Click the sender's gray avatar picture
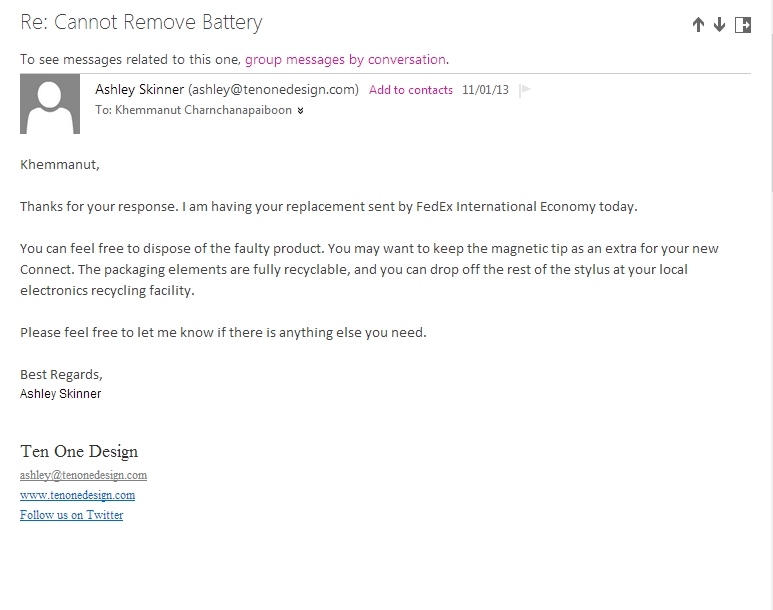Screen dimensions: 773x610 click(x=50, y=104)
